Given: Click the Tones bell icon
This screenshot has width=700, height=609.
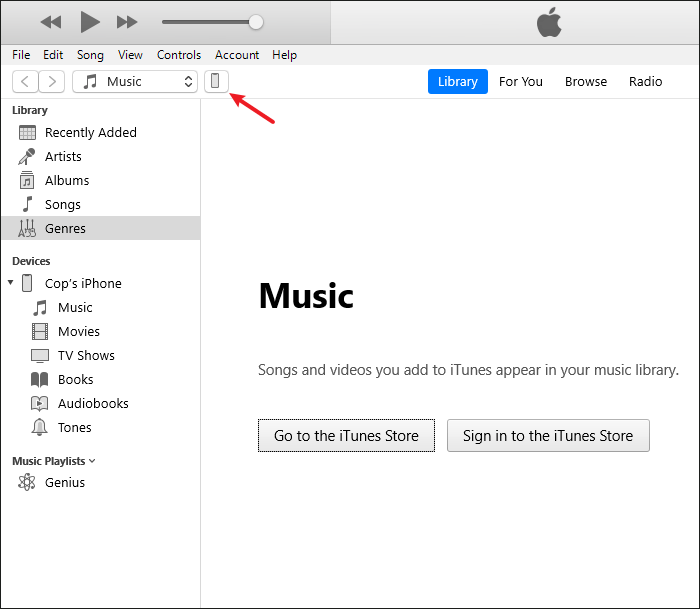Looking at the screenshot, I should [x=39, y=427].
